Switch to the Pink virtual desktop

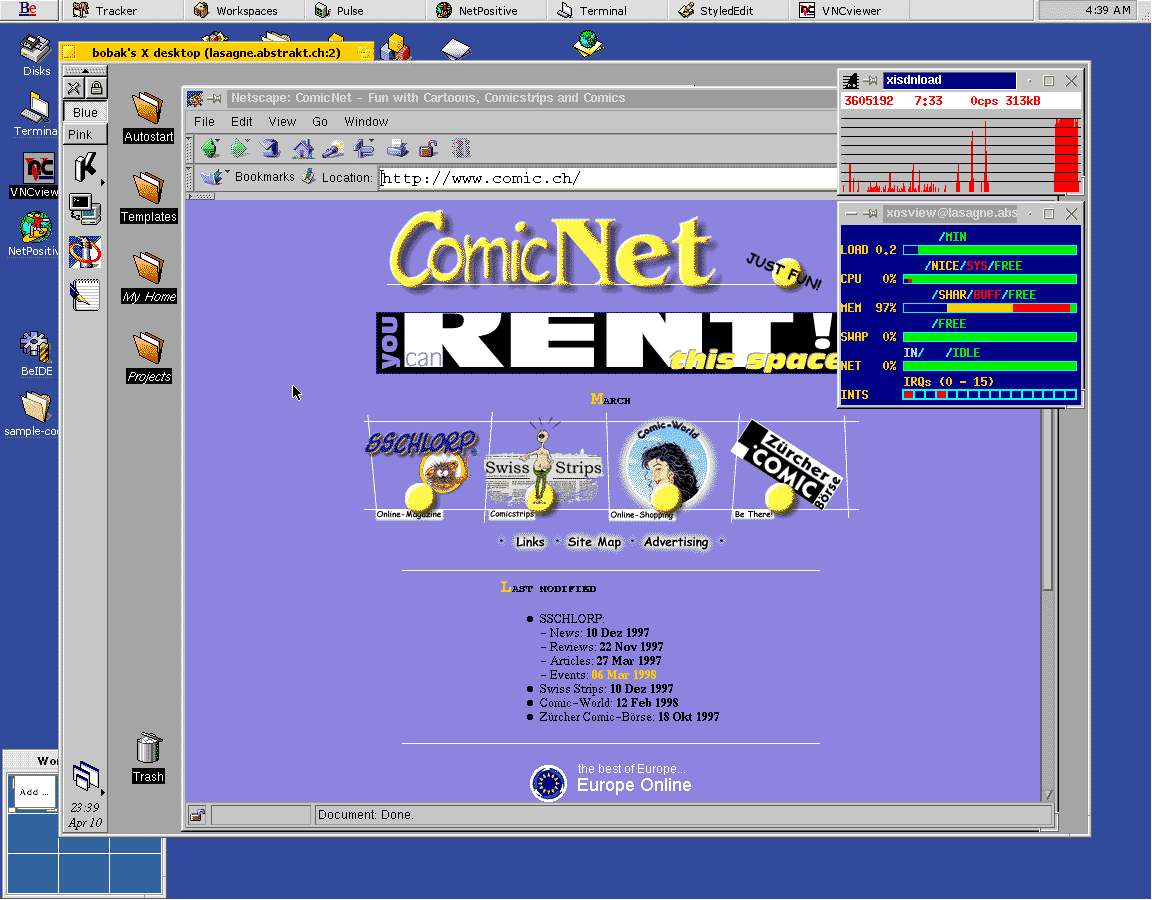click(85, 134)
